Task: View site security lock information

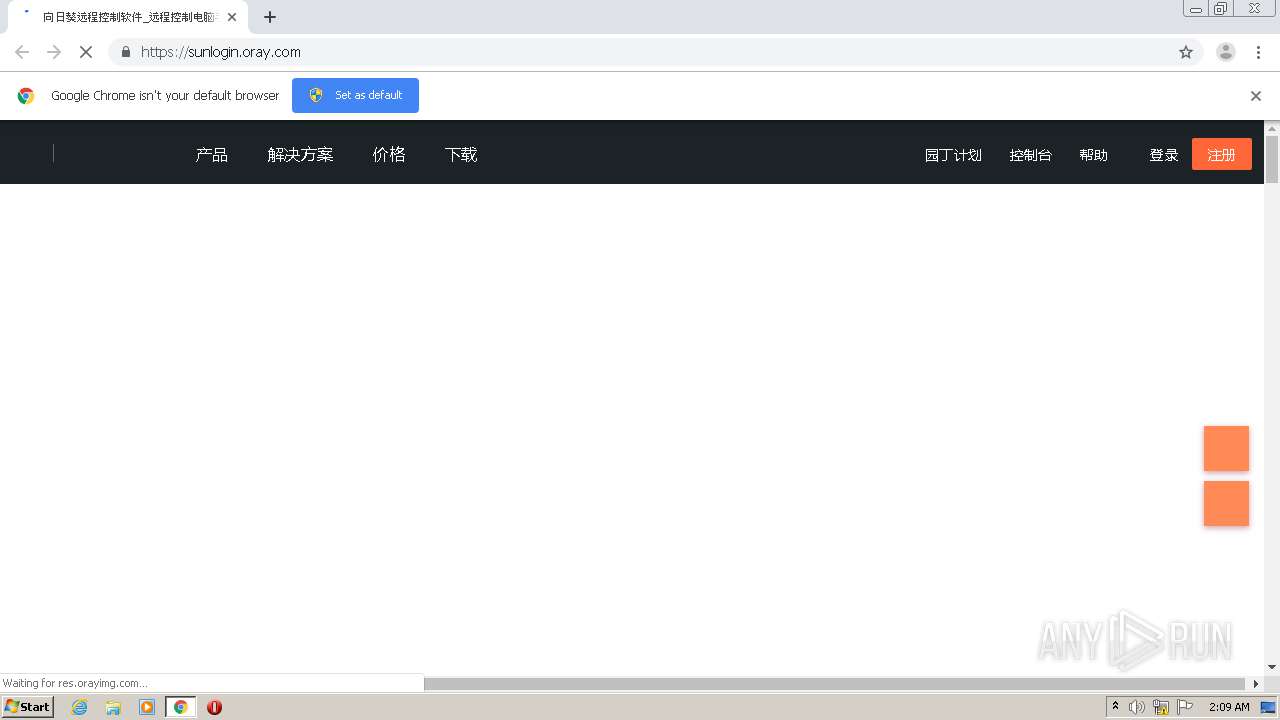Action: (x=126, y=52)
